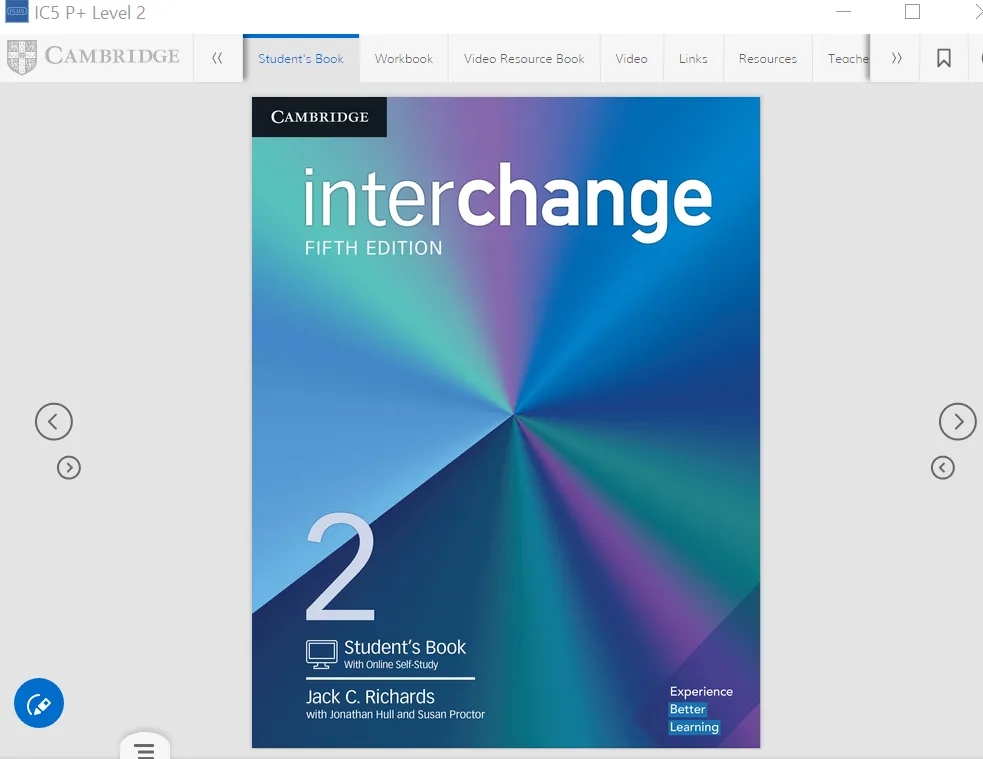Click the interchange title on cover
The height and width of the screenshot is (759, 983).
coord(508,201)
